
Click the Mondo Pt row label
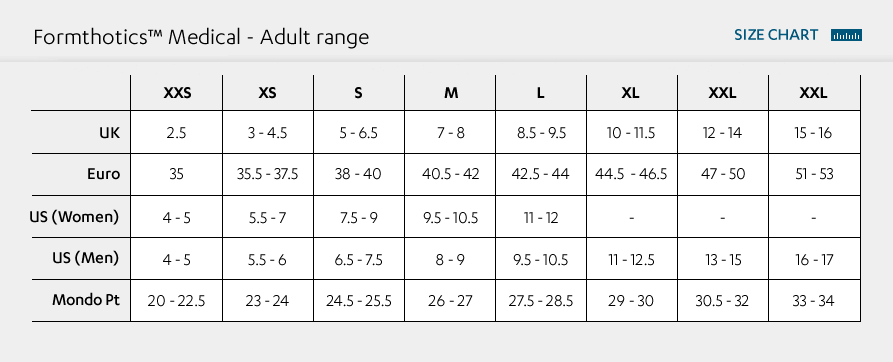pyautogui.click(x=86, y=300)
